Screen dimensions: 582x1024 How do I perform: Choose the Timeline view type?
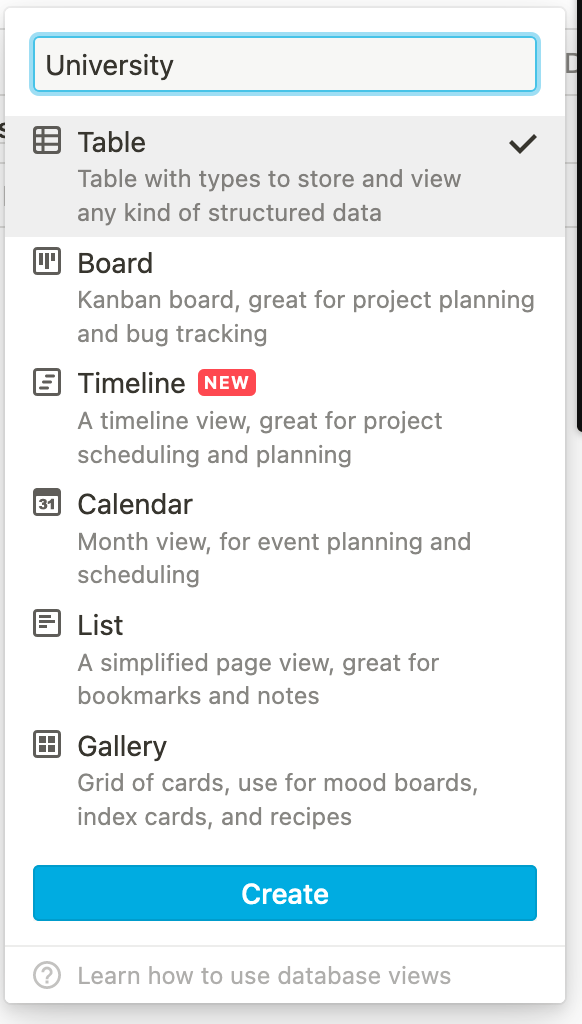pos(285,418)
